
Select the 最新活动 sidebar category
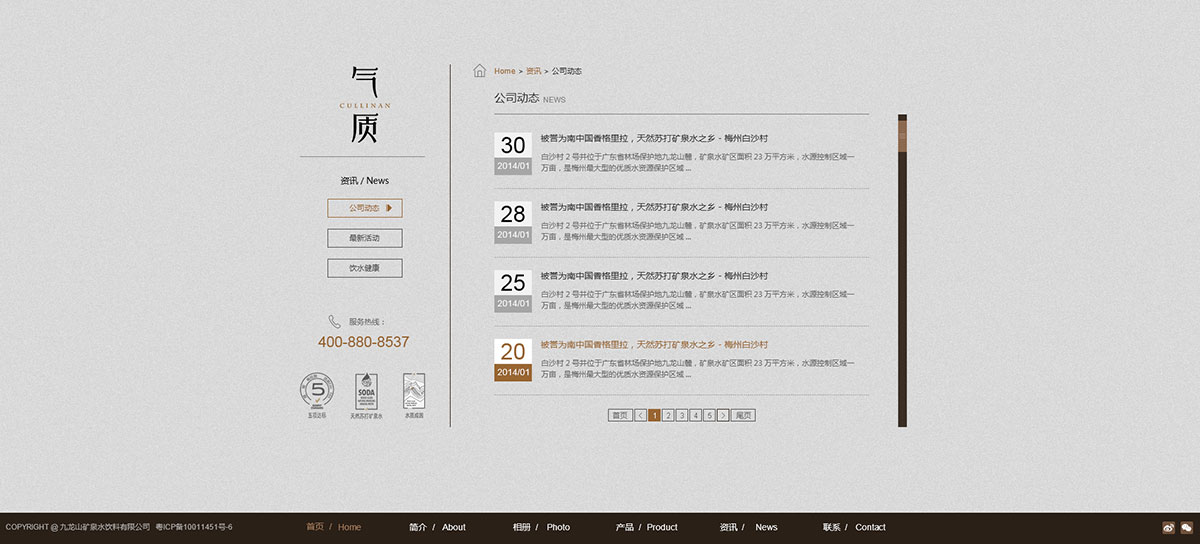tap(364, 238)
